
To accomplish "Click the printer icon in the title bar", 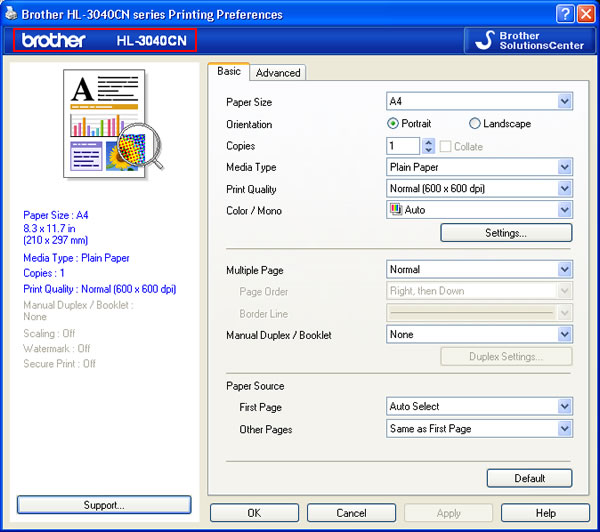I will click(x=11, y=13).
